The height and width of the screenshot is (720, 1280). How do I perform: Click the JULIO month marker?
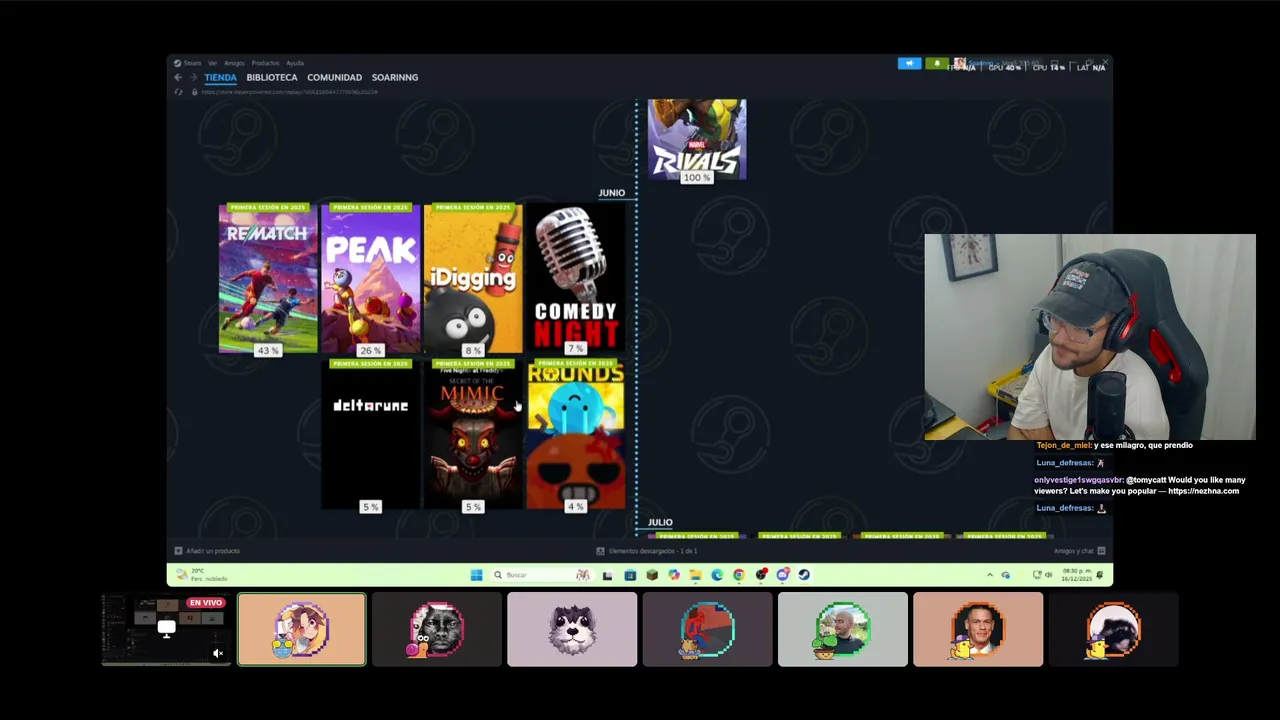pyautogui.click(x=660, y=522)
